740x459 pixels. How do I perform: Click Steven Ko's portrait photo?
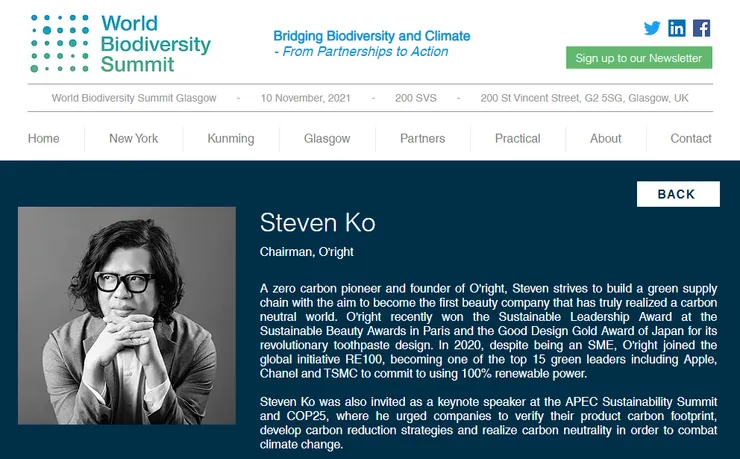pos(127,316)
